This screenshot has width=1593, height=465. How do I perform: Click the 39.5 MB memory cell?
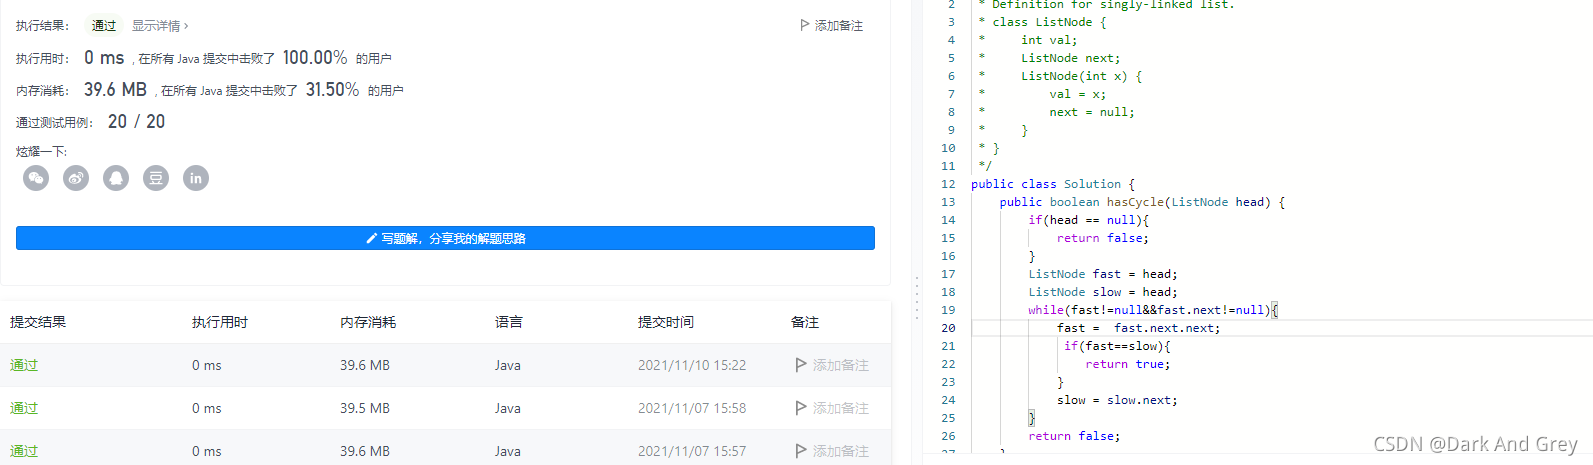click(x=365, y=408)
